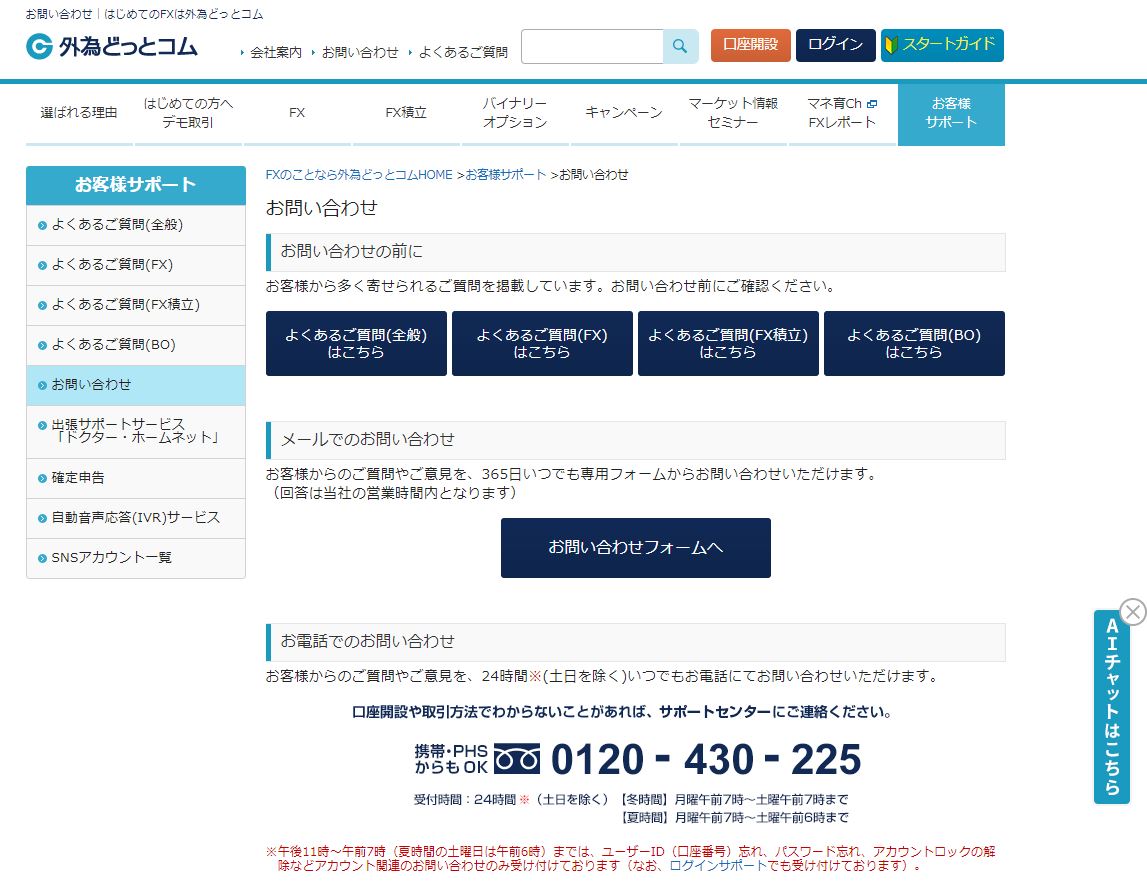This screenshot has height=882, width=1147.
Task: Select the FX積立 nav tab
Action: coord(406,113)
